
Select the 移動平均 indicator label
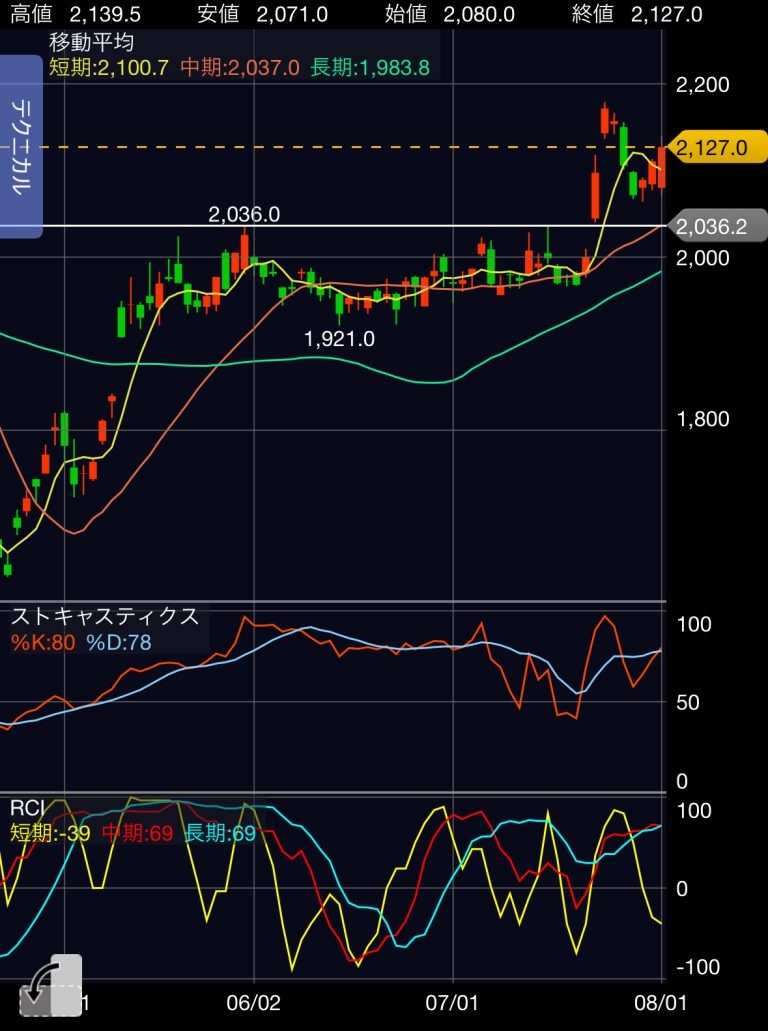click(x=91, y=43)
